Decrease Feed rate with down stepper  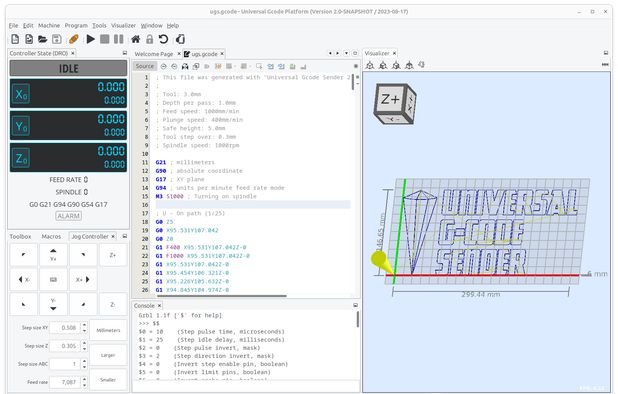[84, 385]
